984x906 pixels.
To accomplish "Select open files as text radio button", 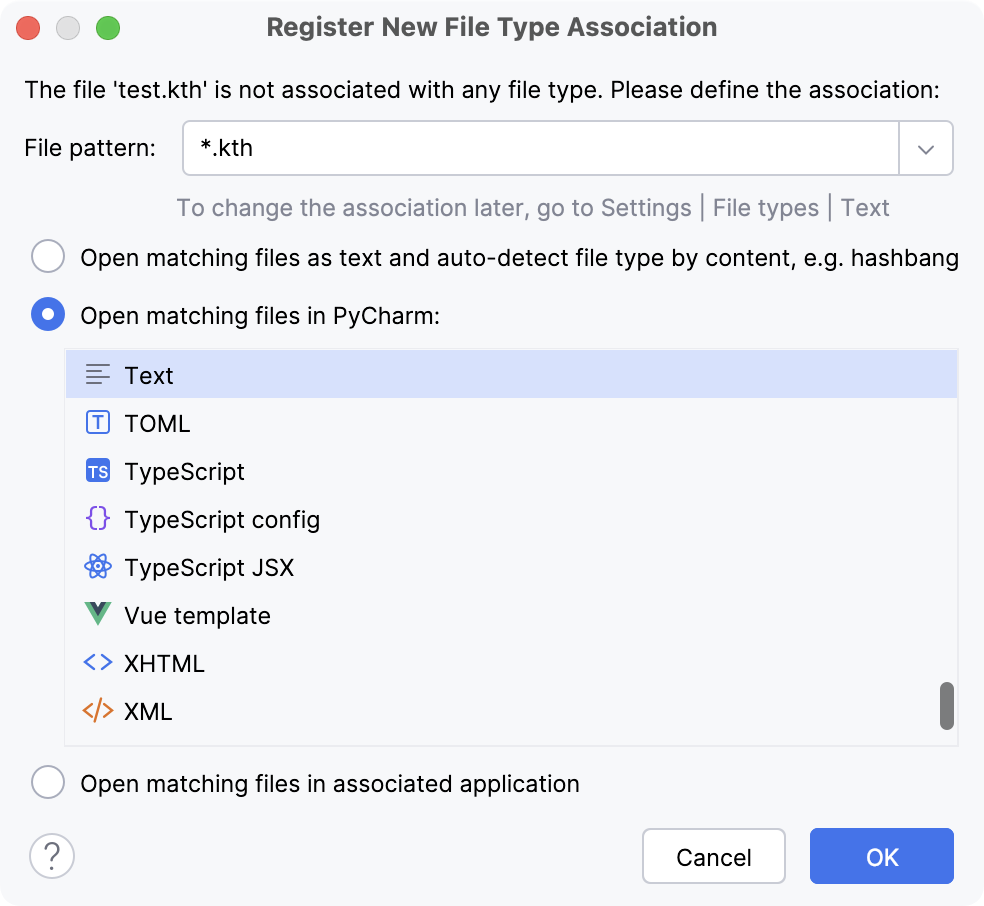I will click(x=48, y=256).
